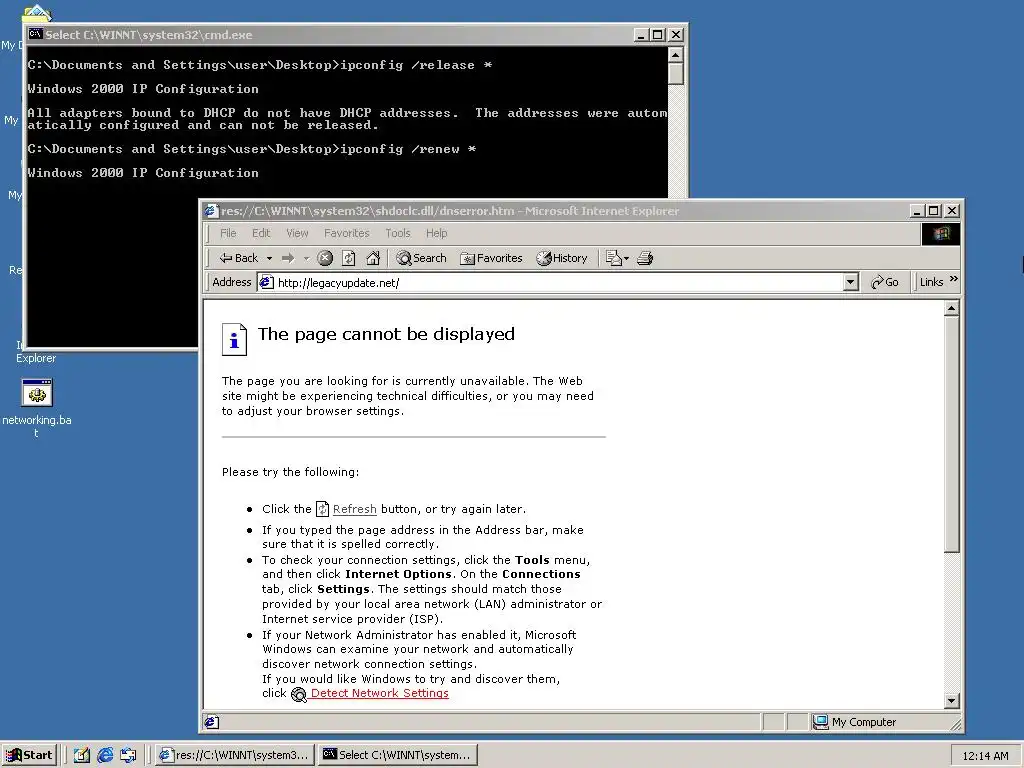Stop page loading with the Stop icon
The width and height of the screenshot is (1024, 768).
[x=325, y=258]
